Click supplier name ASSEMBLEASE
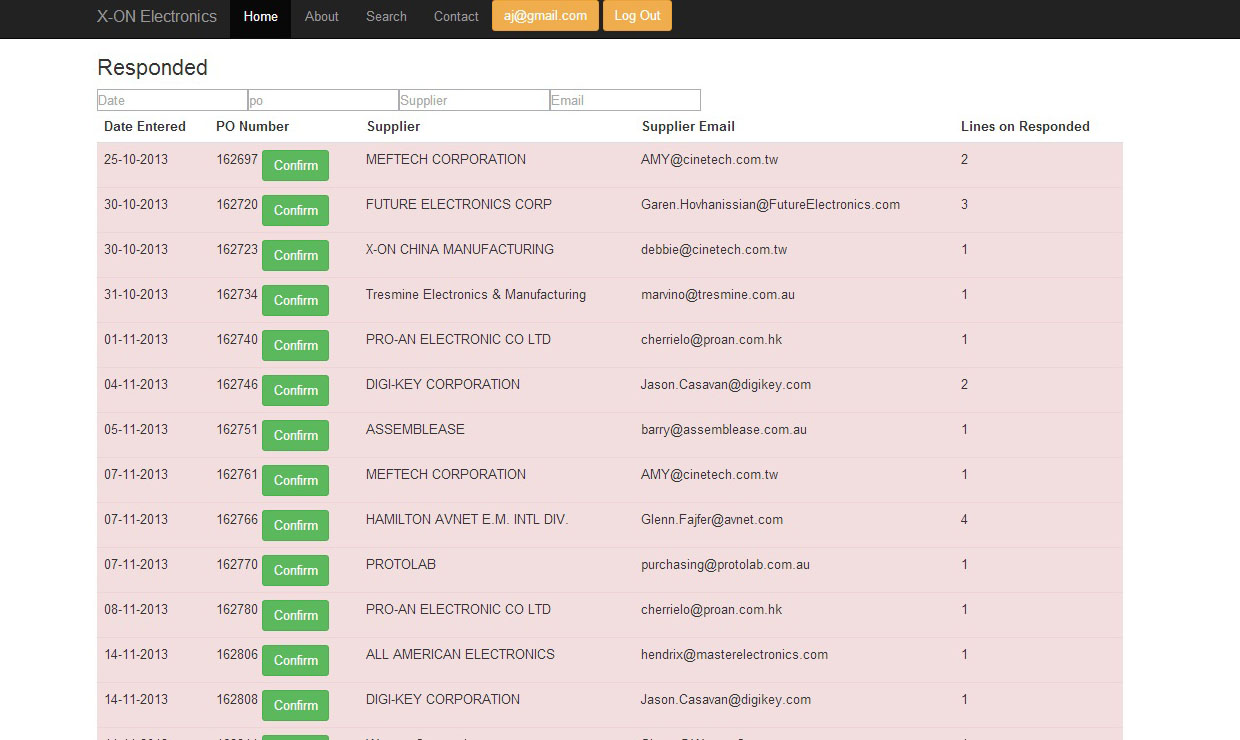This screenshot has width=1240, height=740. pos(415,429)
